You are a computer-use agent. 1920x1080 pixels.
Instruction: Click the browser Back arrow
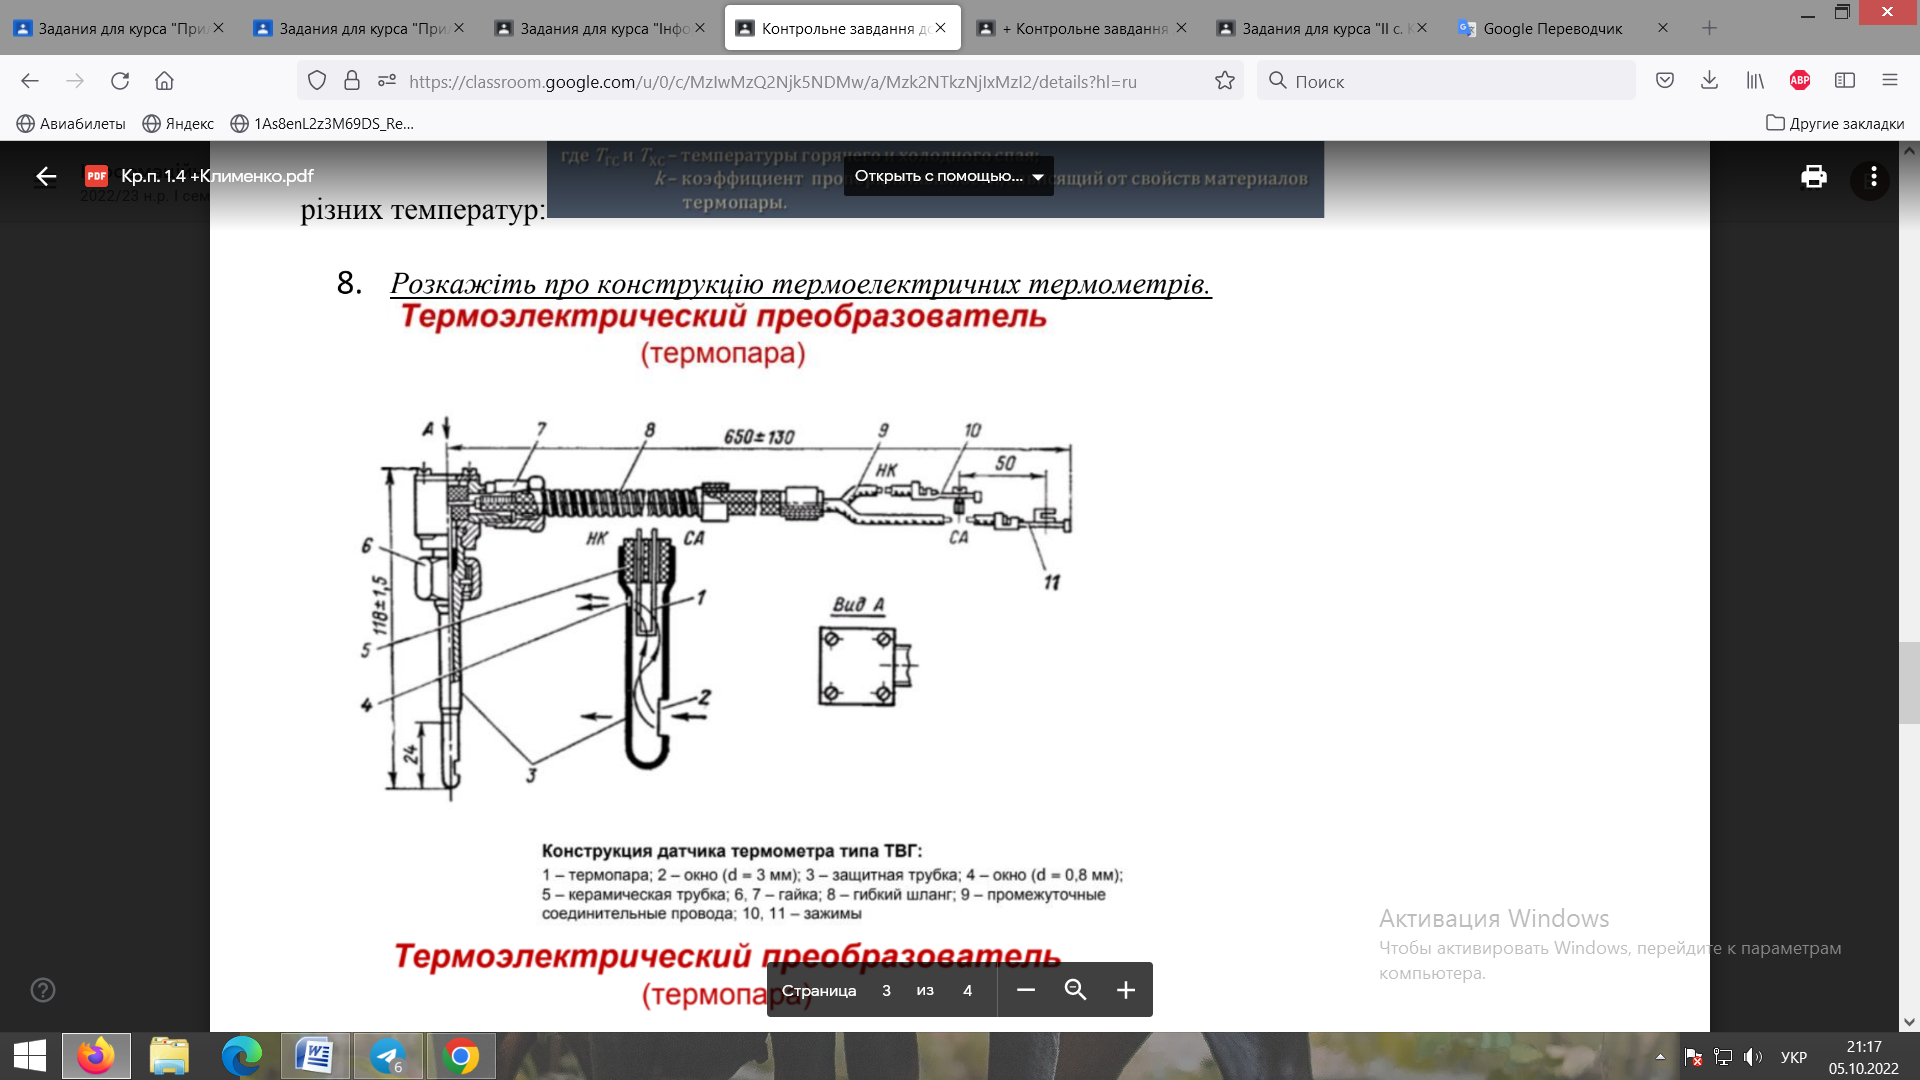[x=30, y=81]
